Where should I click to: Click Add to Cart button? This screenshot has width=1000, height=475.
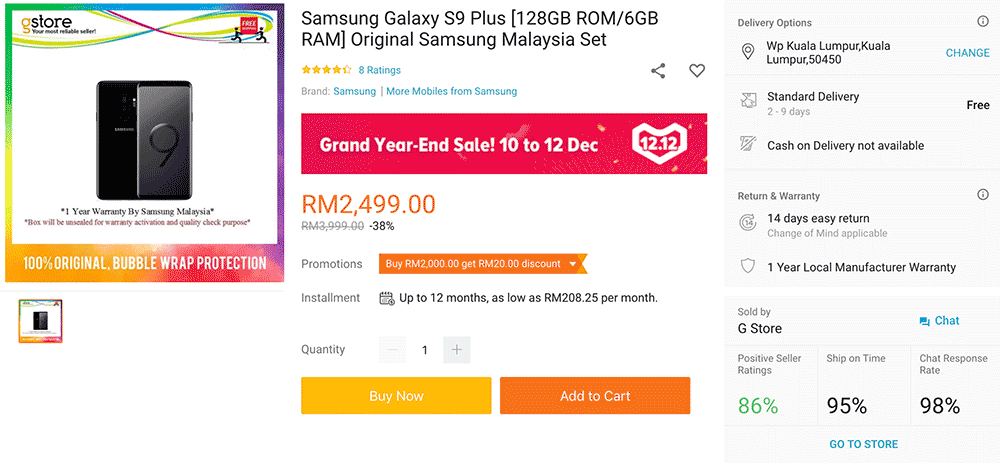tap(595, 396)
